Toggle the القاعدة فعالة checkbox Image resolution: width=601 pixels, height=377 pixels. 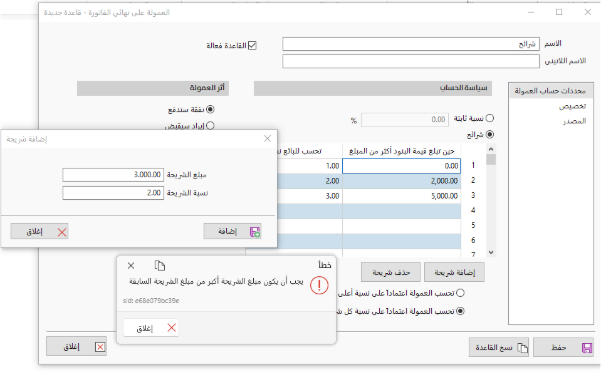(x=252, y=46)
